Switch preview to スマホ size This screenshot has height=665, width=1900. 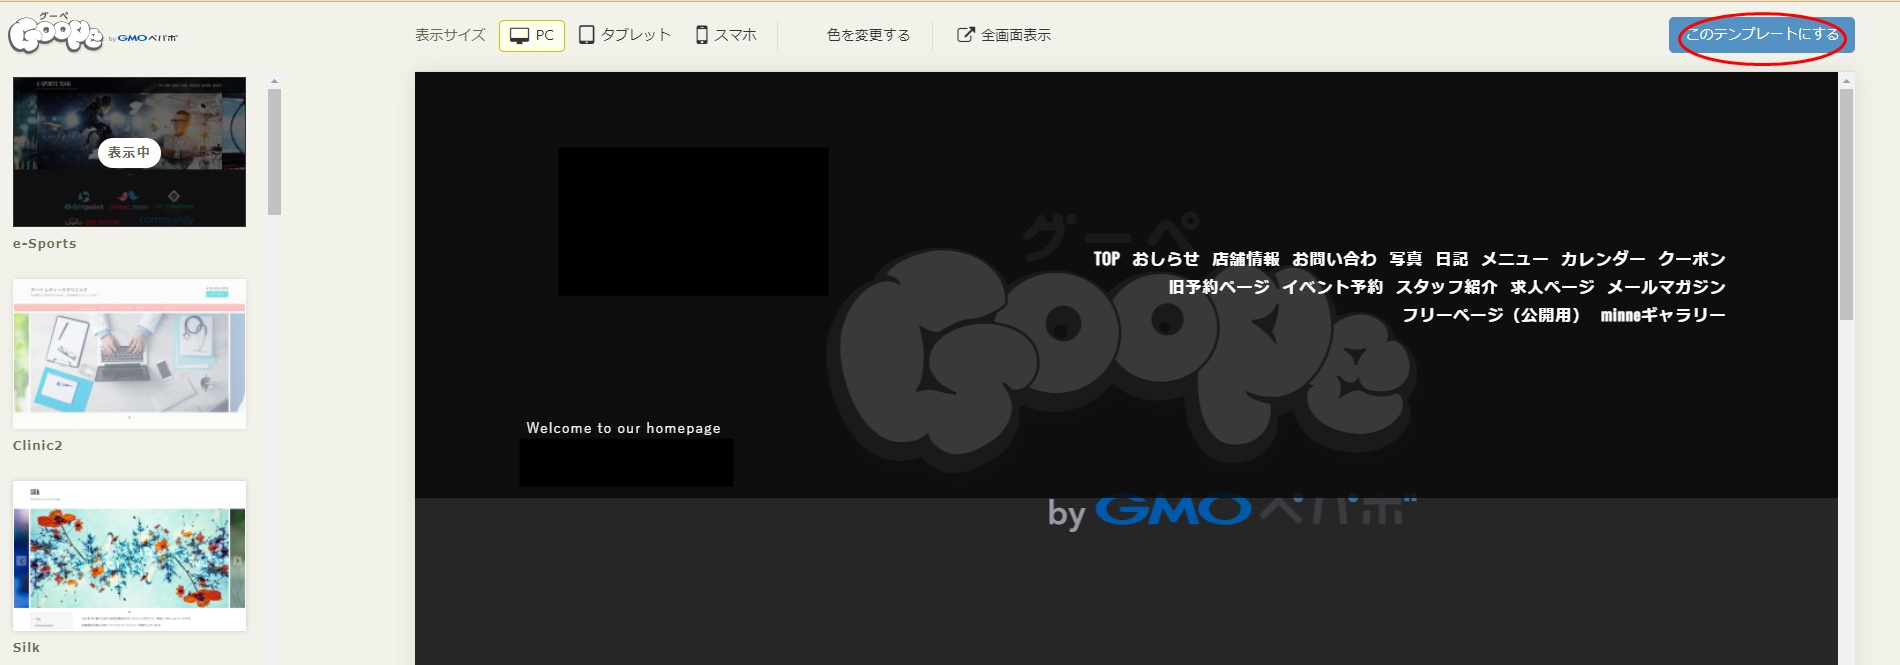(726, 35)
